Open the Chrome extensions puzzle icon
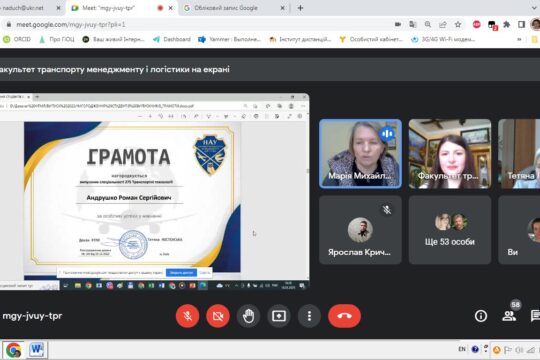 pyautogui.click(x=507, y=24)
